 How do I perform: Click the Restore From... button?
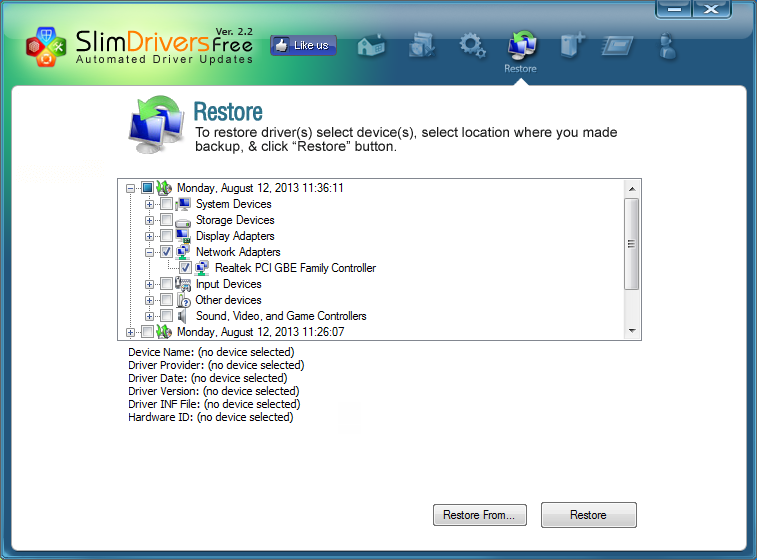tap(479, 515)
